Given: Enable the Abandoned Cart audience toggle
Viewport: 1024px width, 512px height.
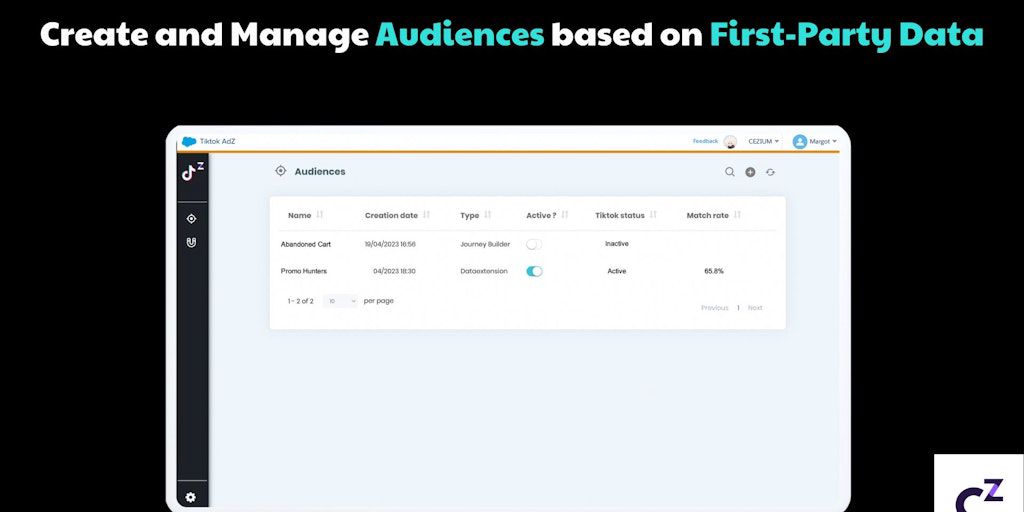Looking at the screenshot, I should (534, 244).
